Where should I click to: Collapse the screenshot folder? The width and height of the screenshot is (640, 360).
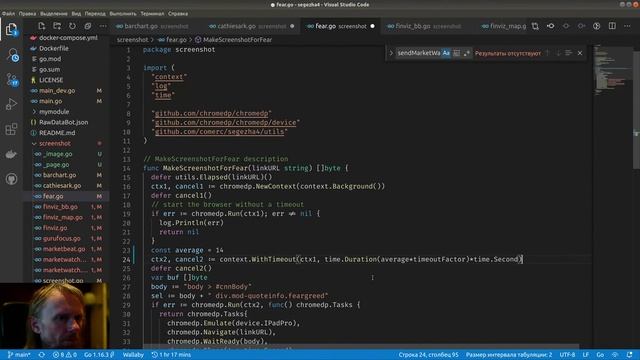55,143
